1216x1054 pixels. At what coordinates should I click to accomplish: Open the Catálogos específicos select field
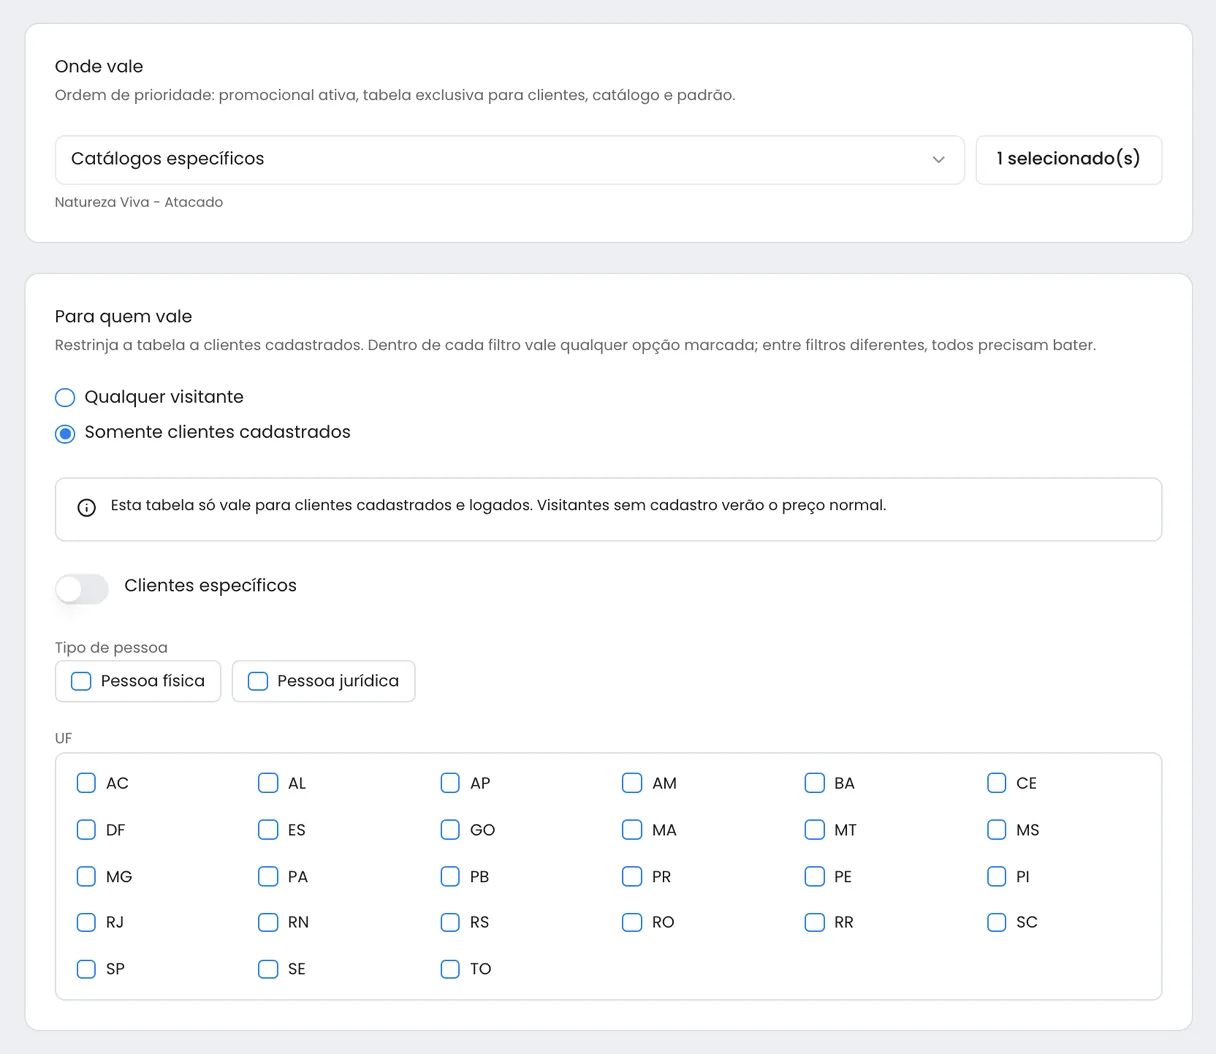point(509,160)
